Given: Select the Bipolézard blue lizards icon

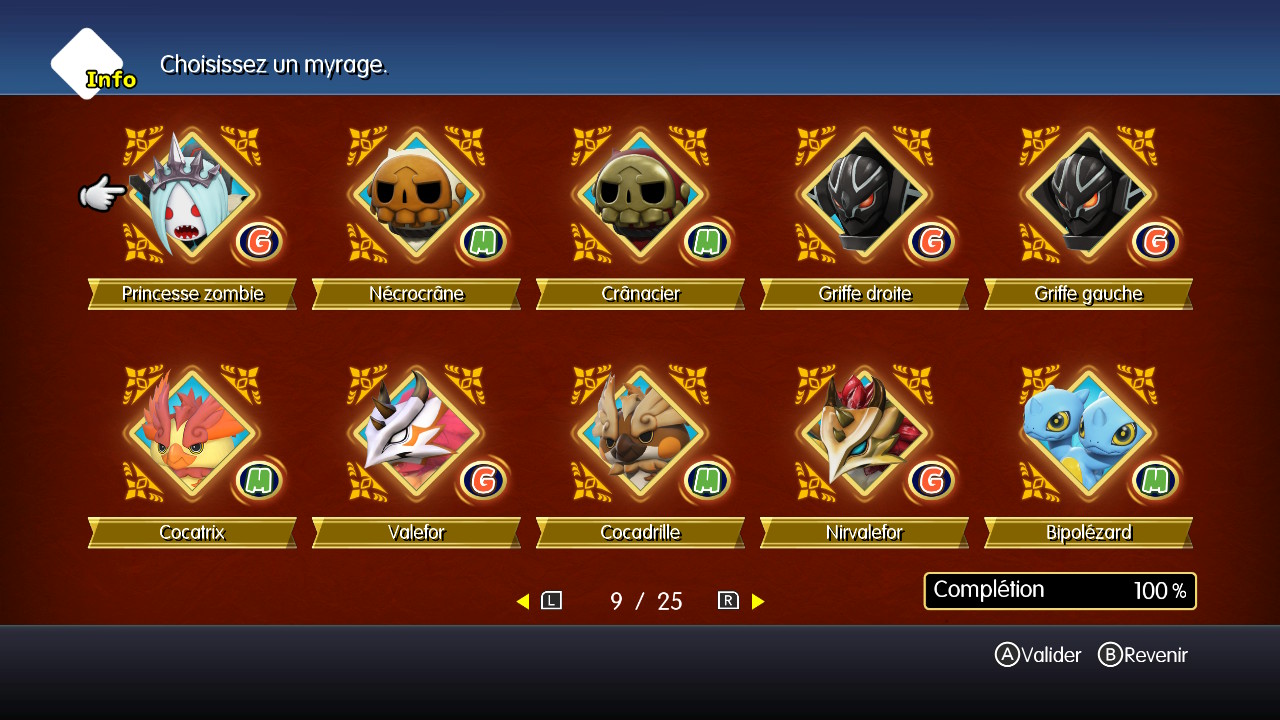Looking at the screenshot, I should click(x=1087, y=433).
